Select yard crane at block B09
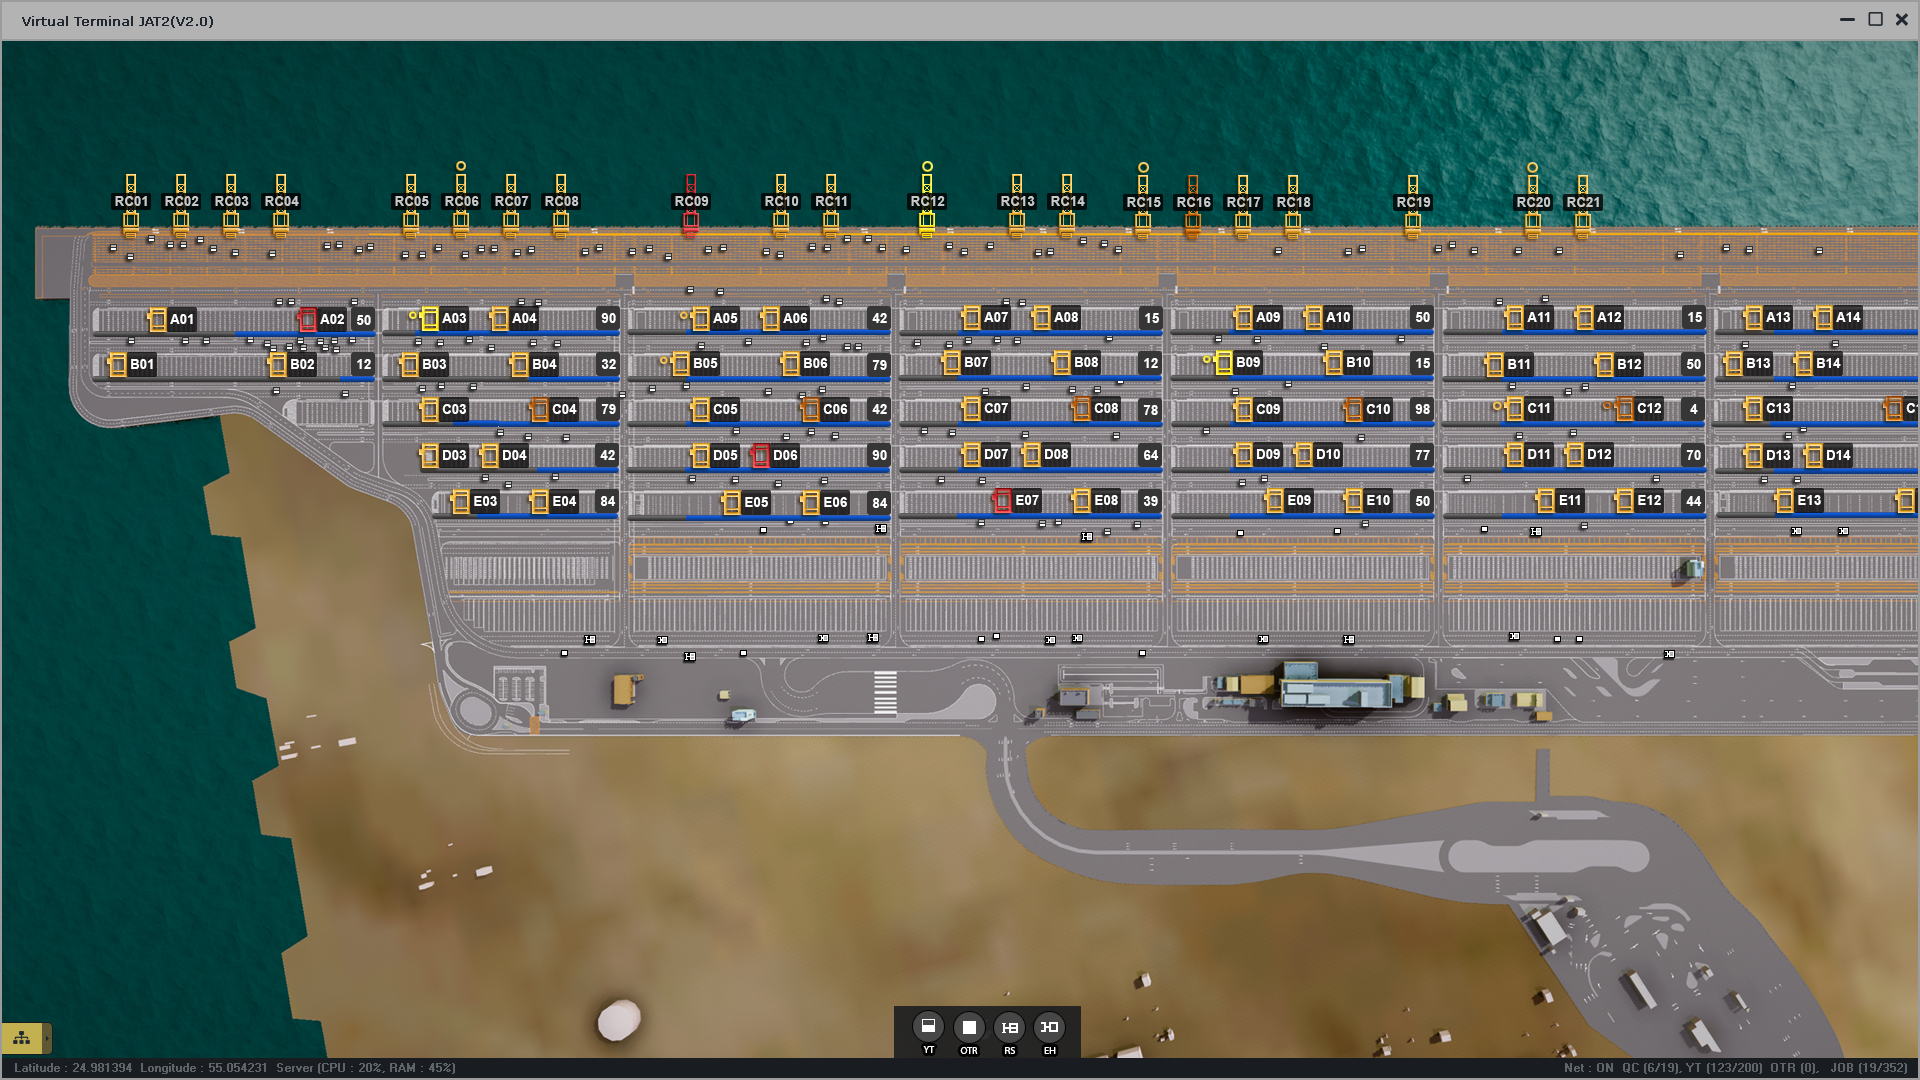Viewport: 1920px width, 1080px height. coord(1223,363)
